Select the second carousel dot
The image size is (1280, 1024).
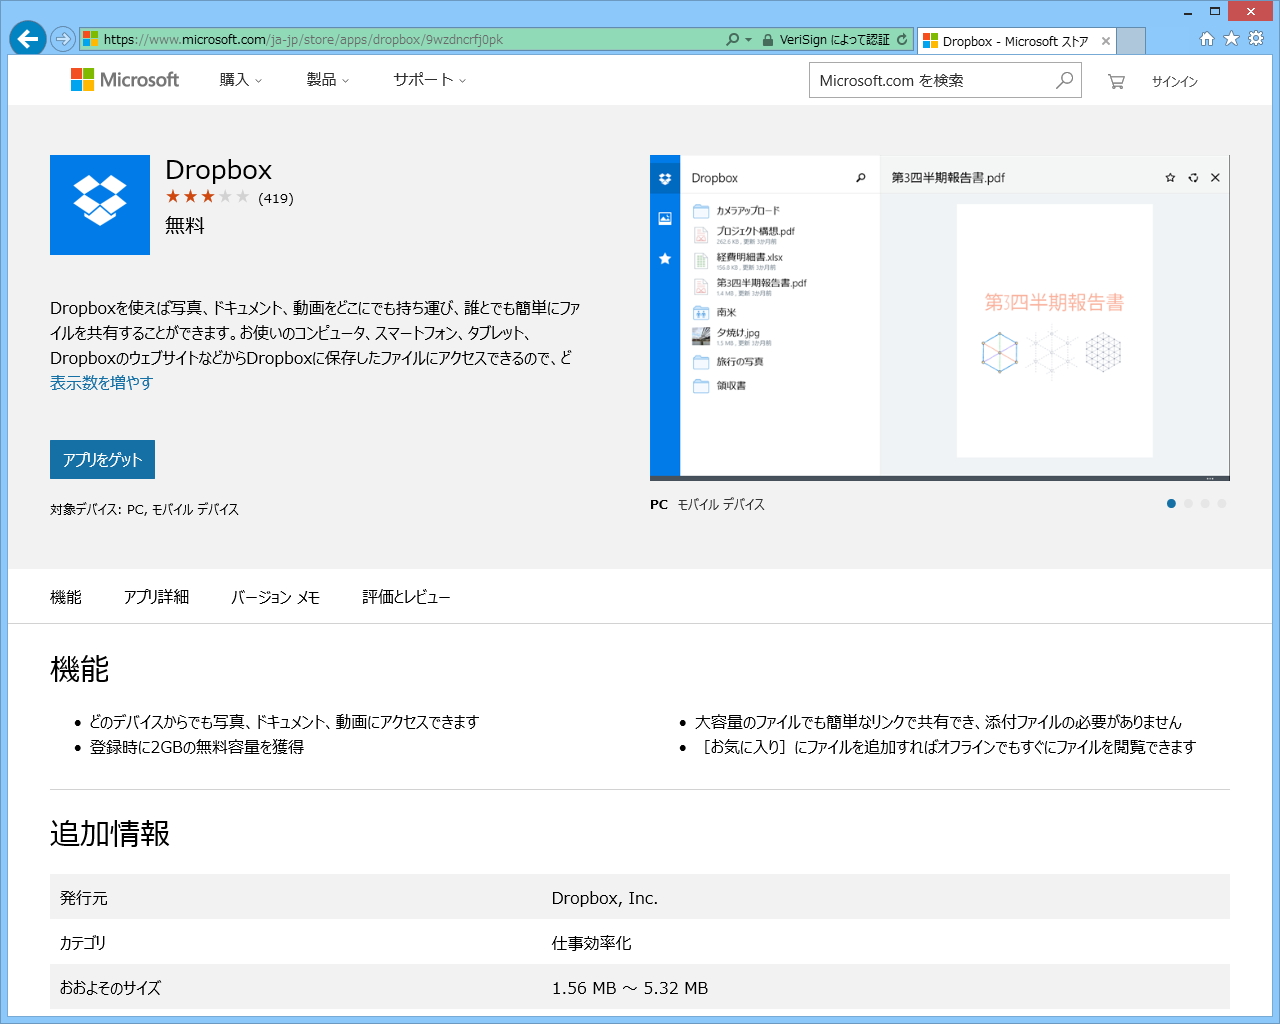coord(1188,504)
